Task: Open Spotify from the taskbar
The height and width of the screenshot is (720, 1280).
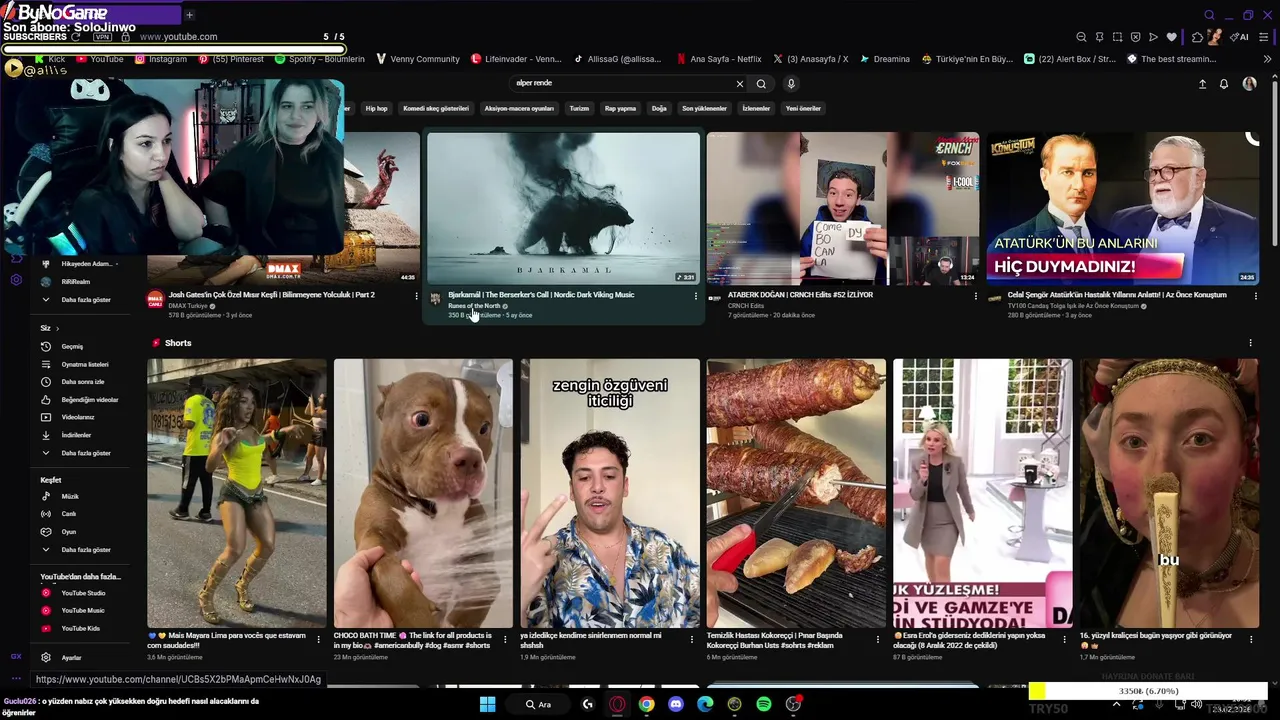Action: pyautogui.click(x=764, y=704)
